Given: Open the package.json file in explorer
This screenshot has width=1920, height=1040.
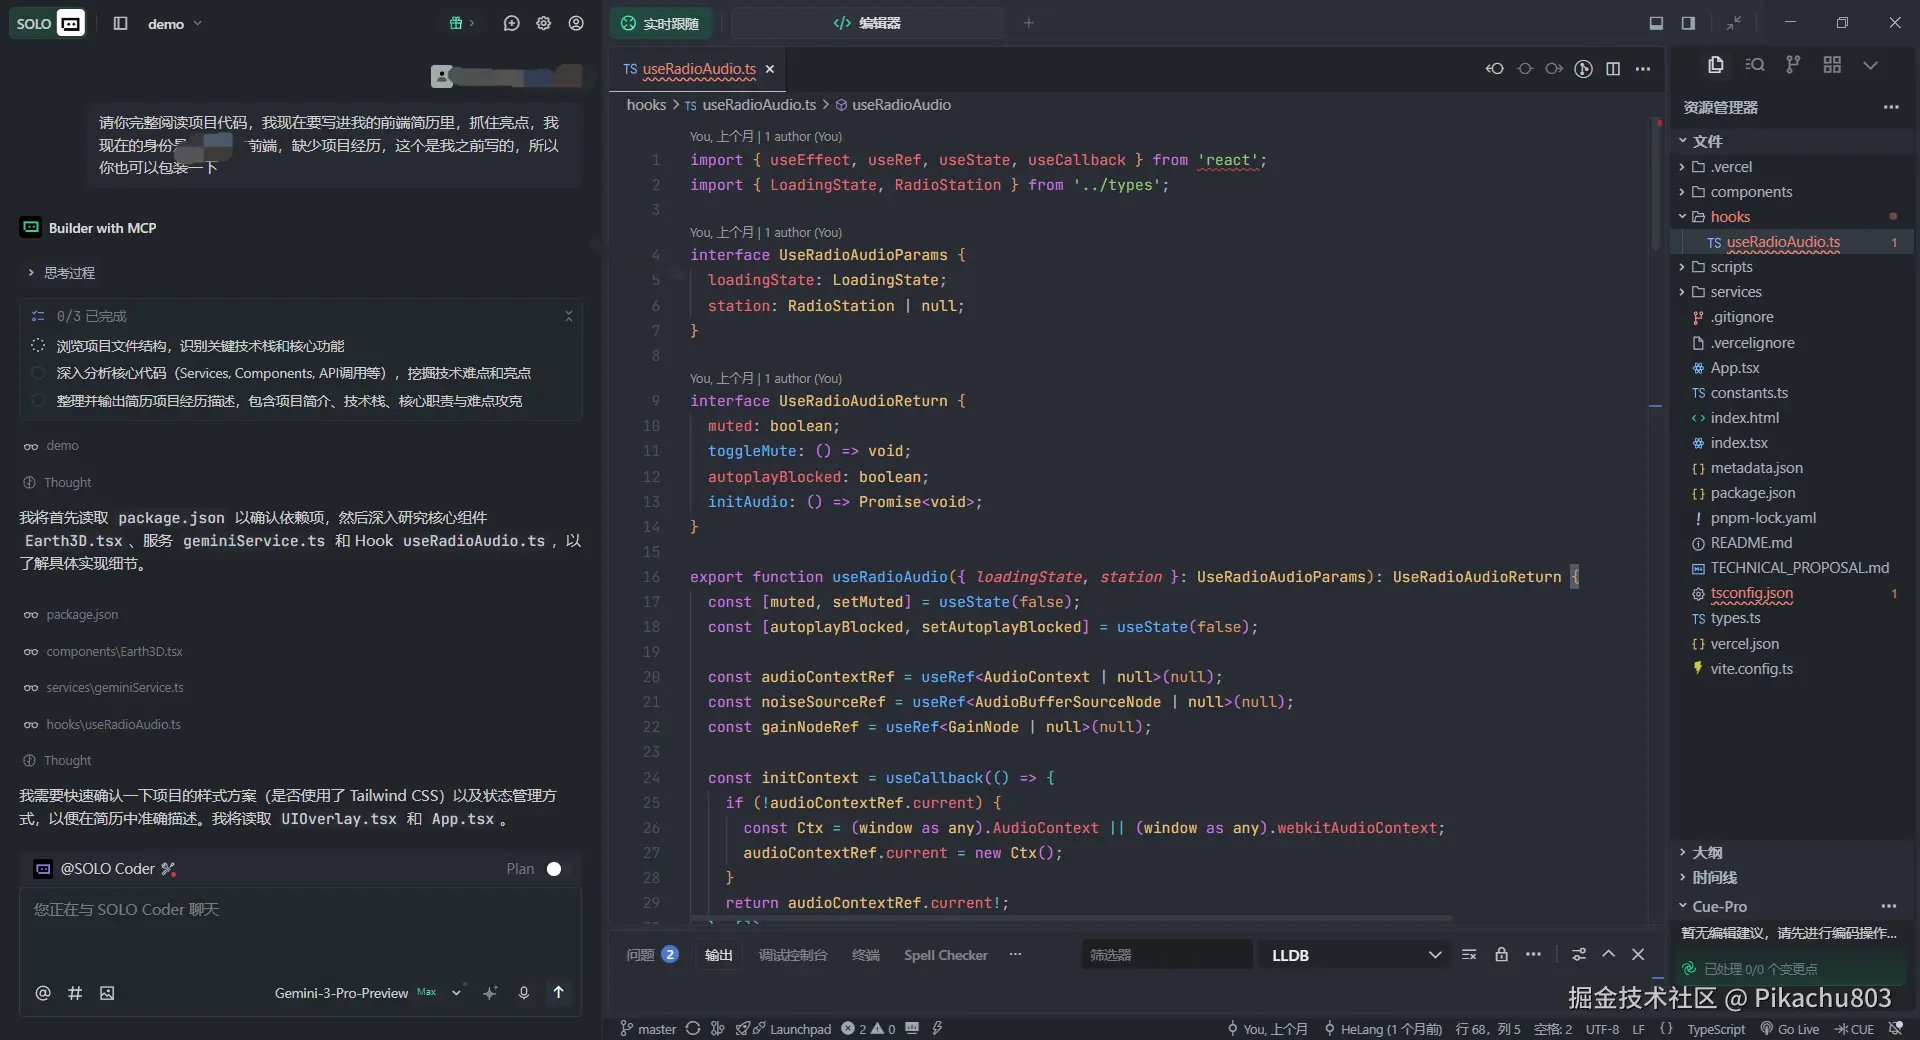Looking at the screenshot, I should coord(1752,493).
